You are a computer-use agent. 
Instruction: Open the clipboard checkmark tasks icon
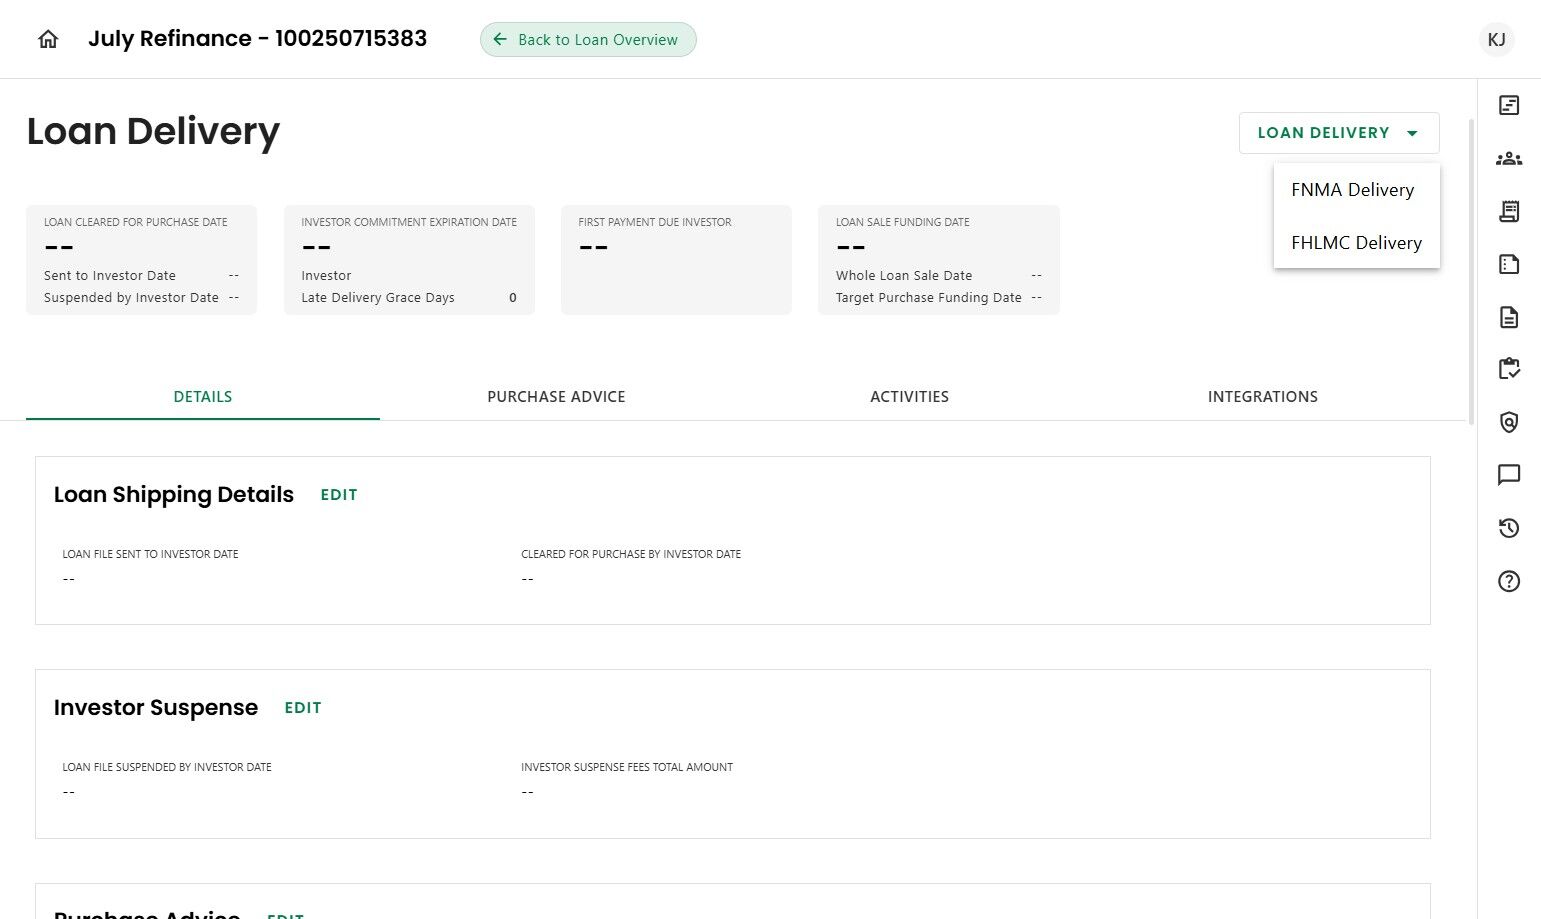click(1508, 369)
